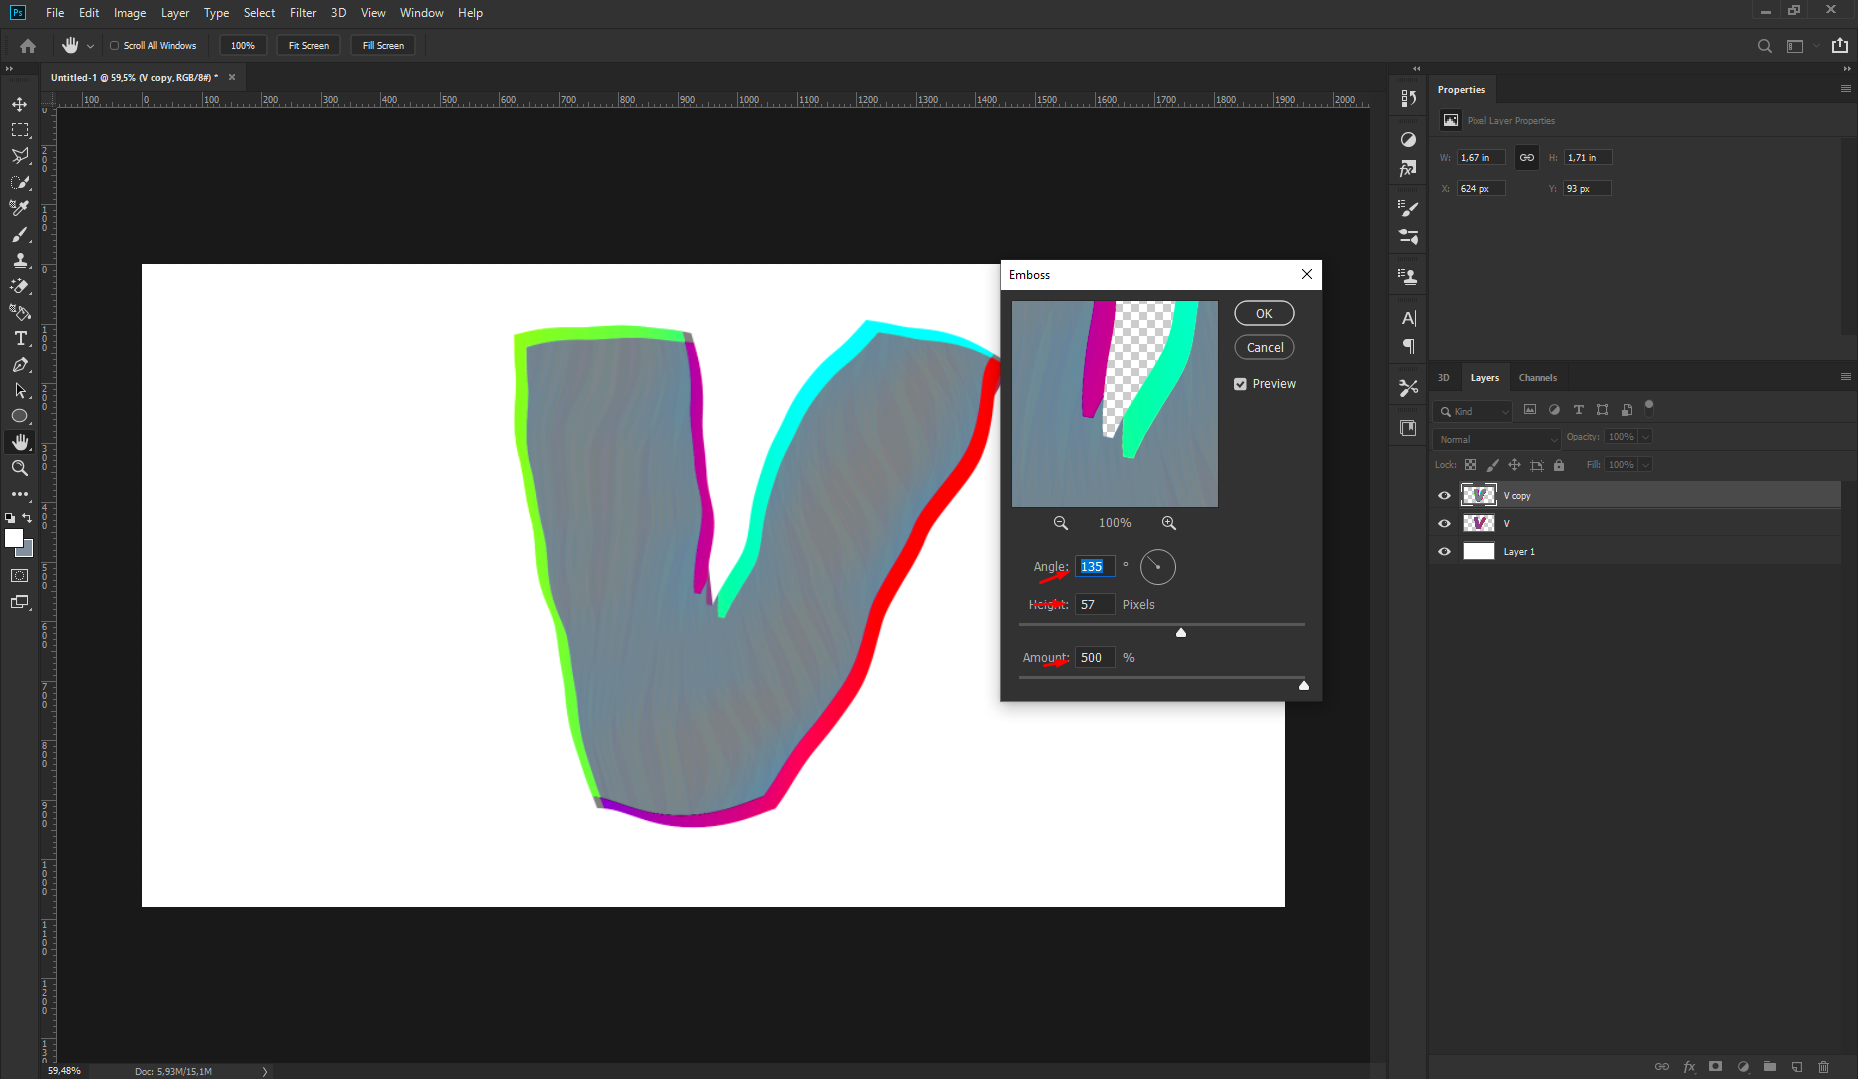The image size is (1858, 1079).
Task: Create new layer using bottom panel icon
Action: 1797,1067
